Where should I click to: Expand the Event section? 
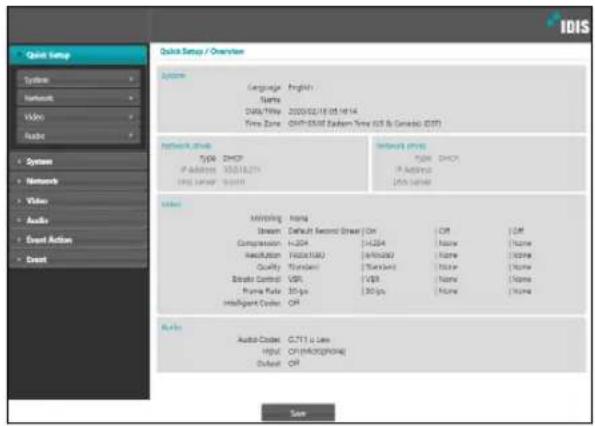(78, 259)
